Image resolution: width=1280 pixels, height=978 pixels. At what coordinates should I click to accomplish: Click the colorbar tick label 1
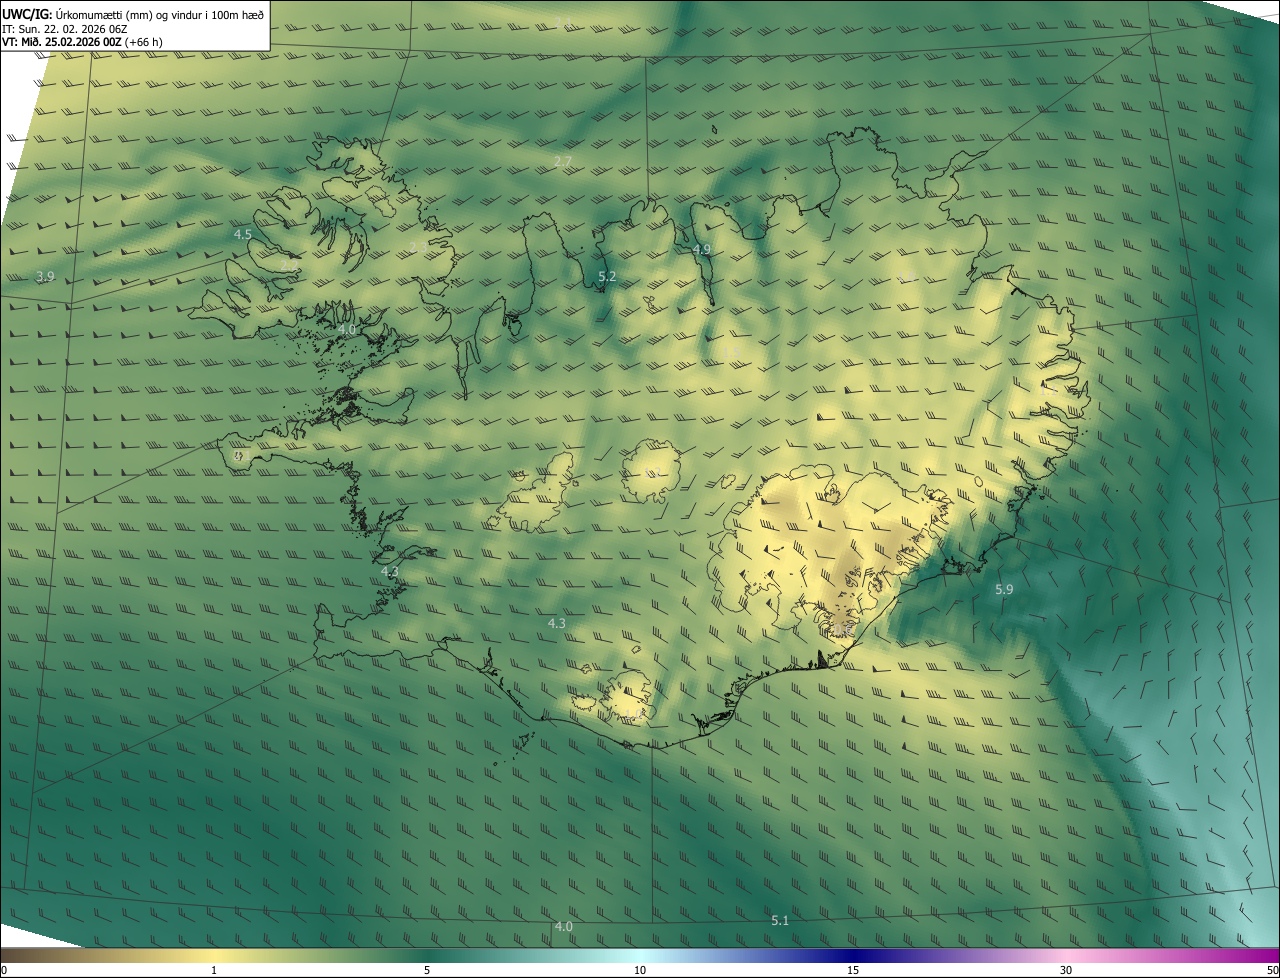pos(214,971)
